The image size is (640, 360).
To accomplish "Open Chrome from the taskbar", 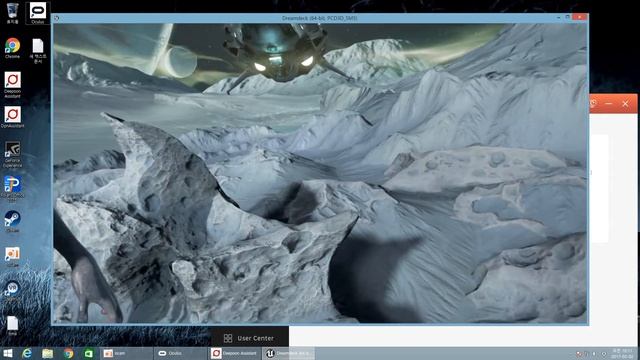I will [68, 353].
